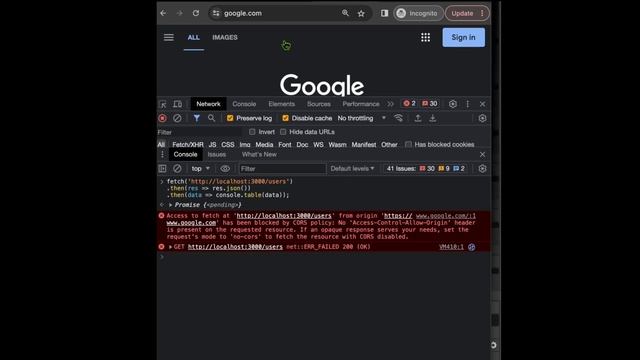Expand more DevTools tabs chevron

point(391,104)
